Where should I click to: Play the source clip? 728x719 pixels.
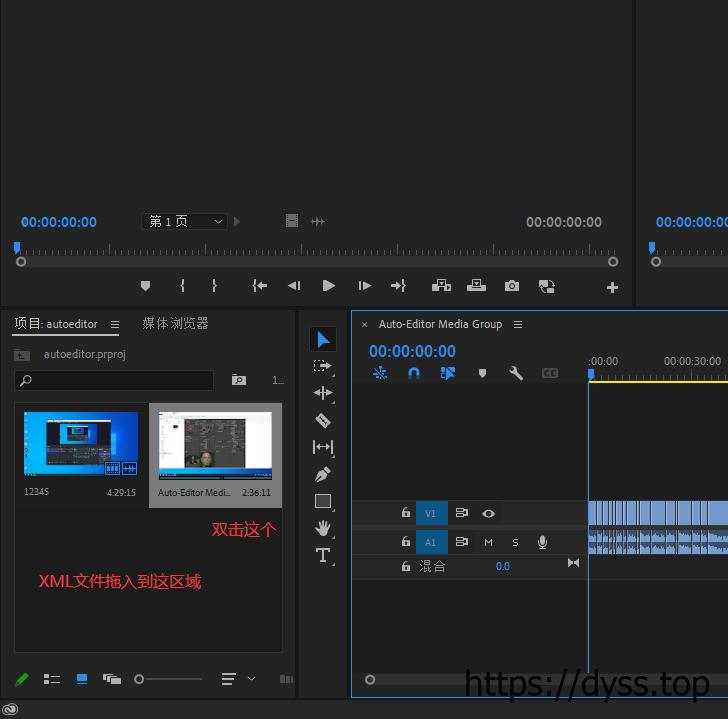point(328,286)
